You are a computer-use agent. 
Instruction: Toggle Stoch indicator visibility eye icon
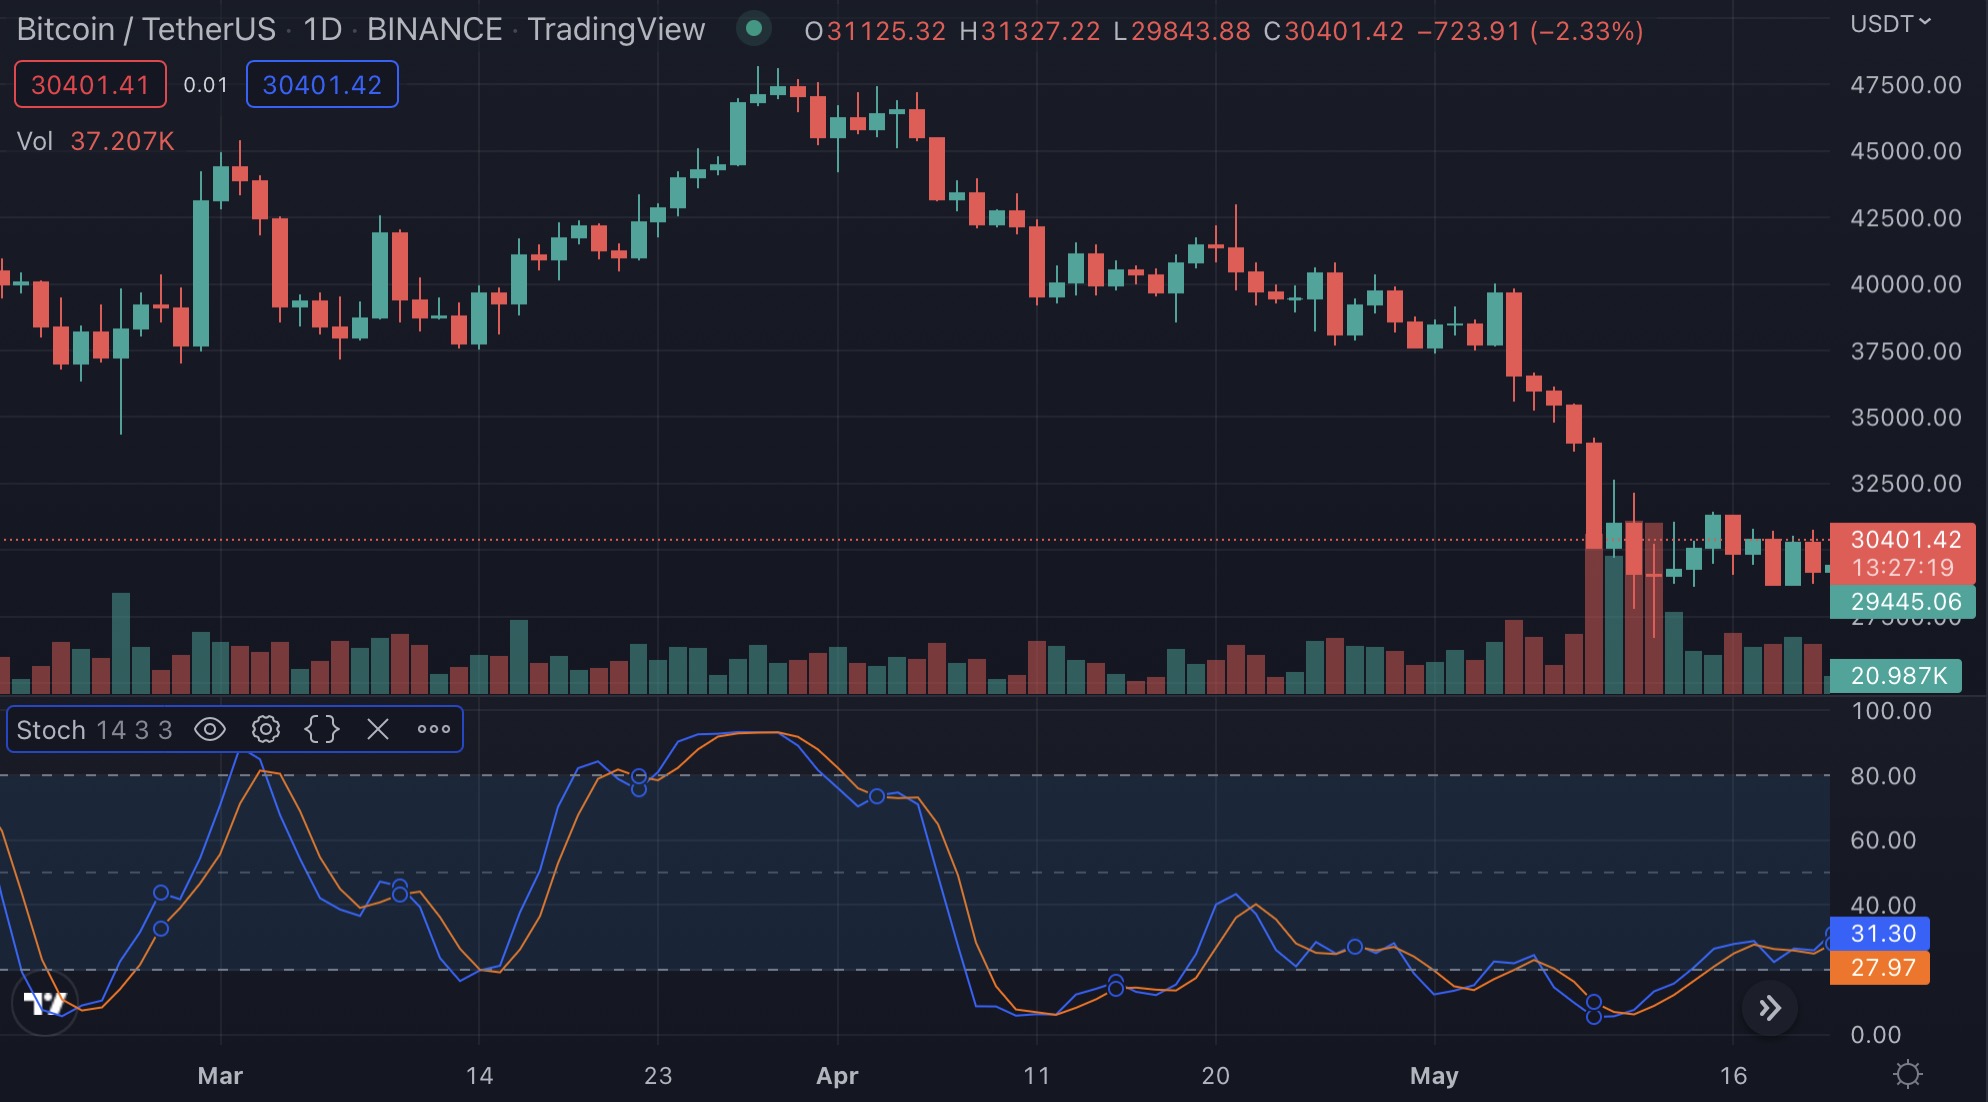pos(209,729)
